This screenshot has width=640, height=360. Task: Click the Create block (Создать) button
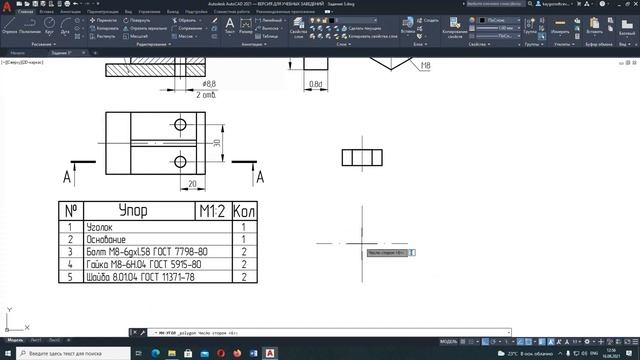(x=428, y=20)
